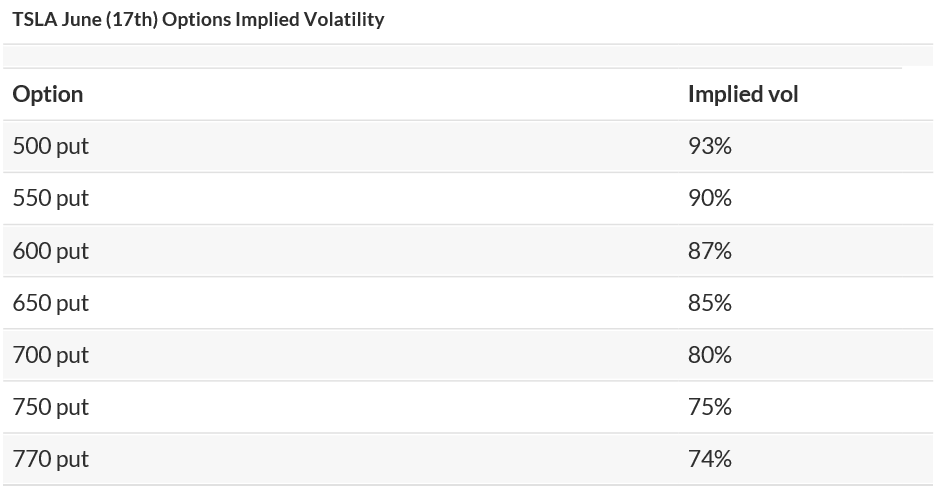Click the 87% implied vol value
This screenshot has height=489, width=935.
pyautogui.click(x=710, y=251)
